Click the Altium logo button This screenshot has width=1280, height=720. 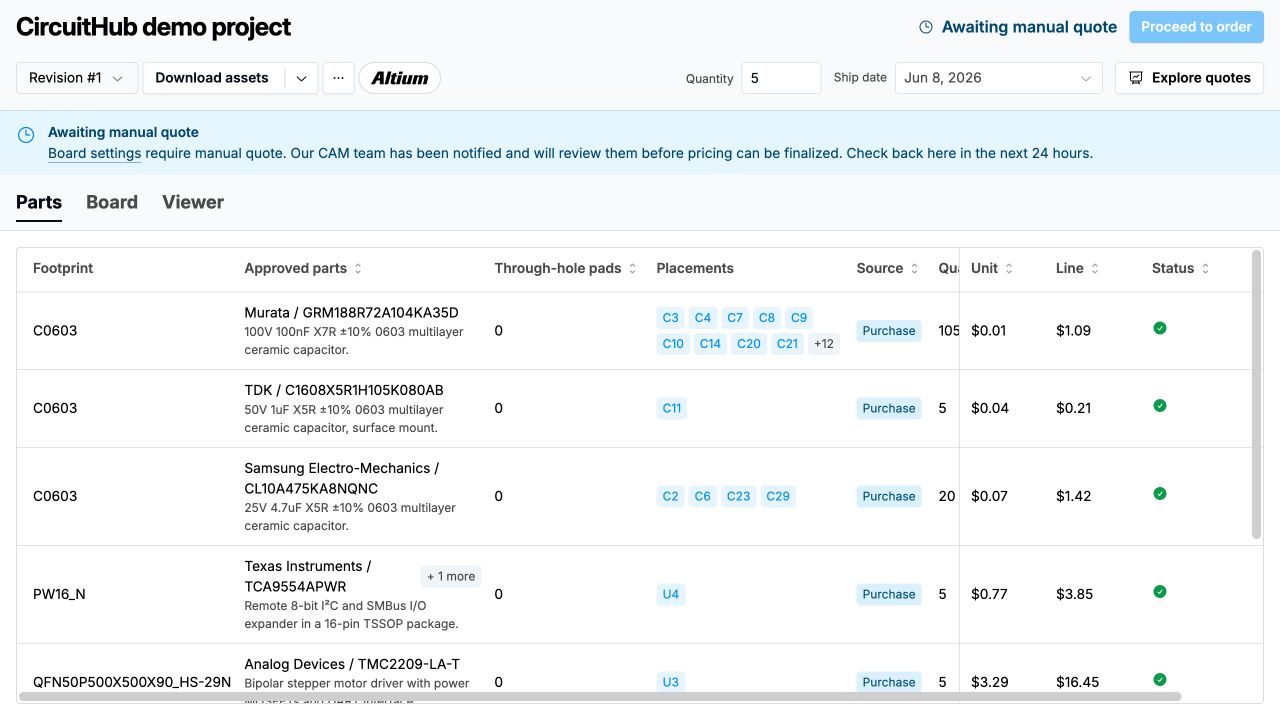tap(400, 78)
